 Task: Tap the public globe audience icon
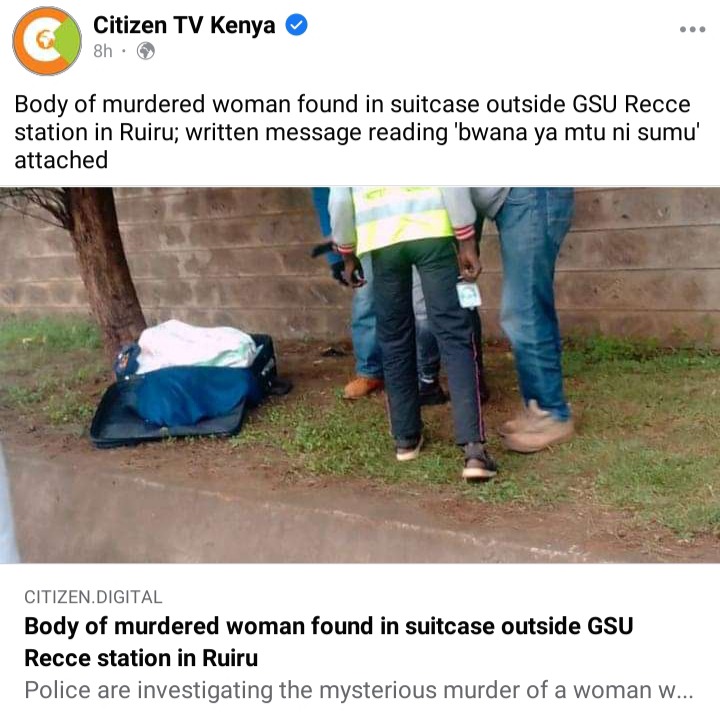coord(146,51)
